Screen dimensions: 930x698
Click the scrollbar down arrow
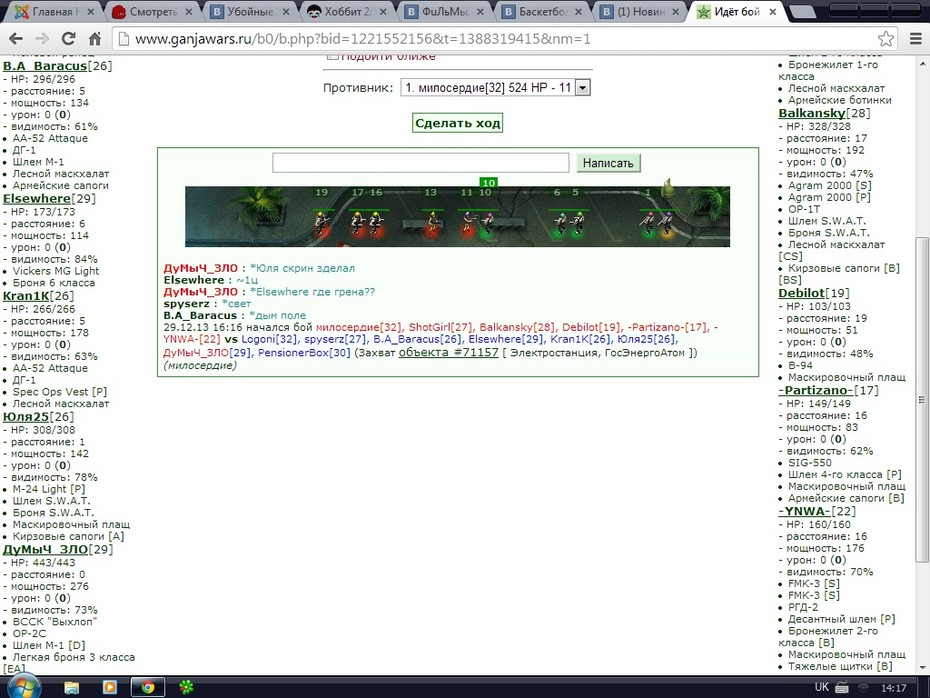click(922, 667)
